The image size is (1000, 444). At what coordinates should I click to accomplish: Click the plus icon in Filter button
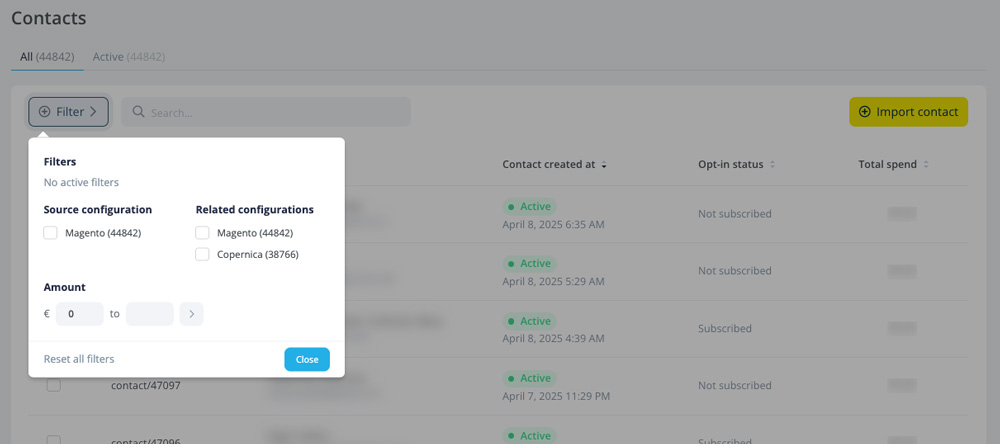click(45, 112)
